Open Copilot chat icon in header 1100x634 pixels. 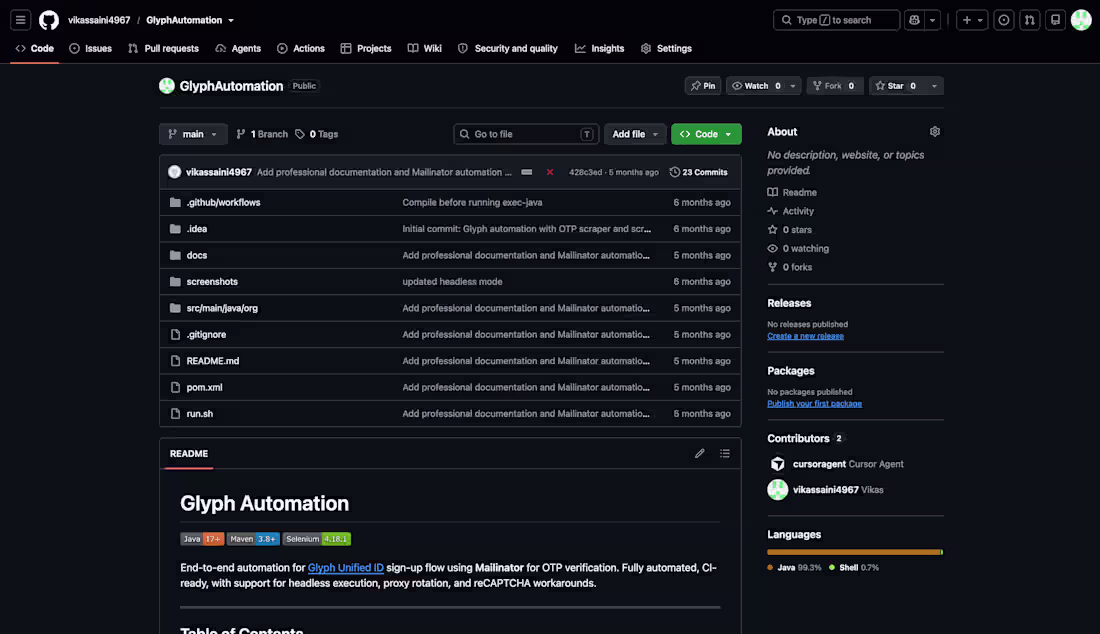[x=914, y=20]
